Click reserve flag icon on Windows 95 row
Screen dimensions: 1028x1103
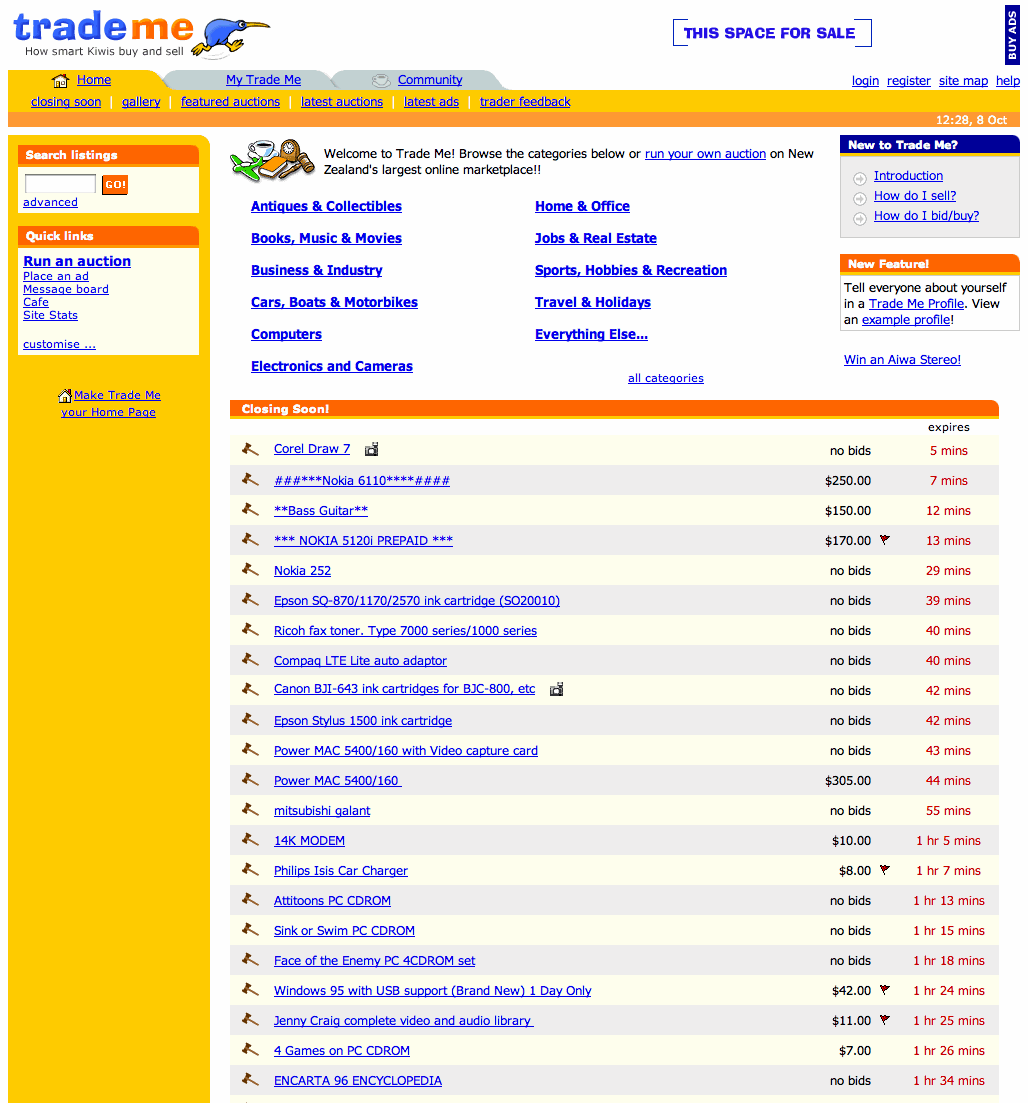pos(885,990)
